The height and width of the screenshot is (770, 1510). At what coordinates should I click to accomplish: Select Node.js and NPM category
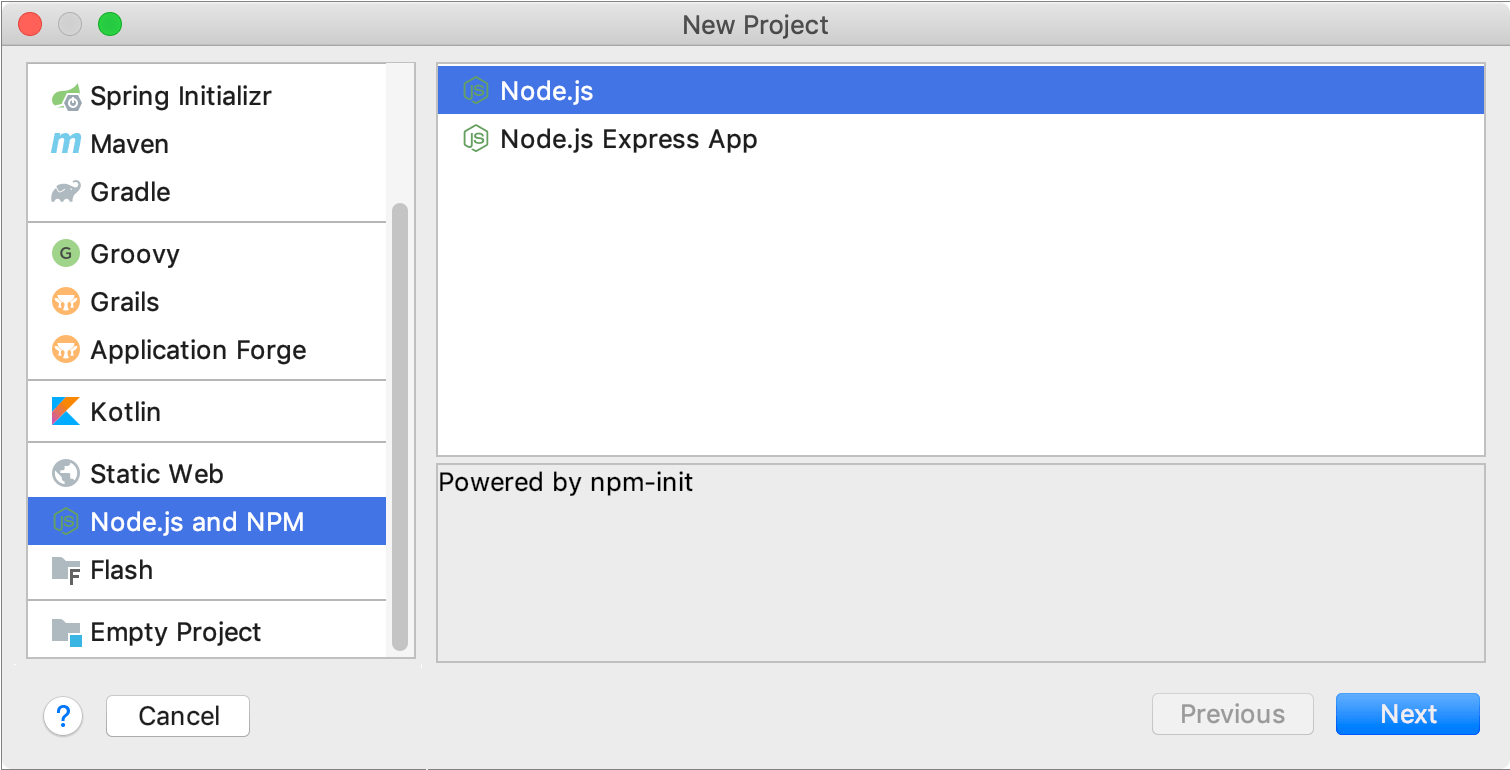[x=207, y=522]
